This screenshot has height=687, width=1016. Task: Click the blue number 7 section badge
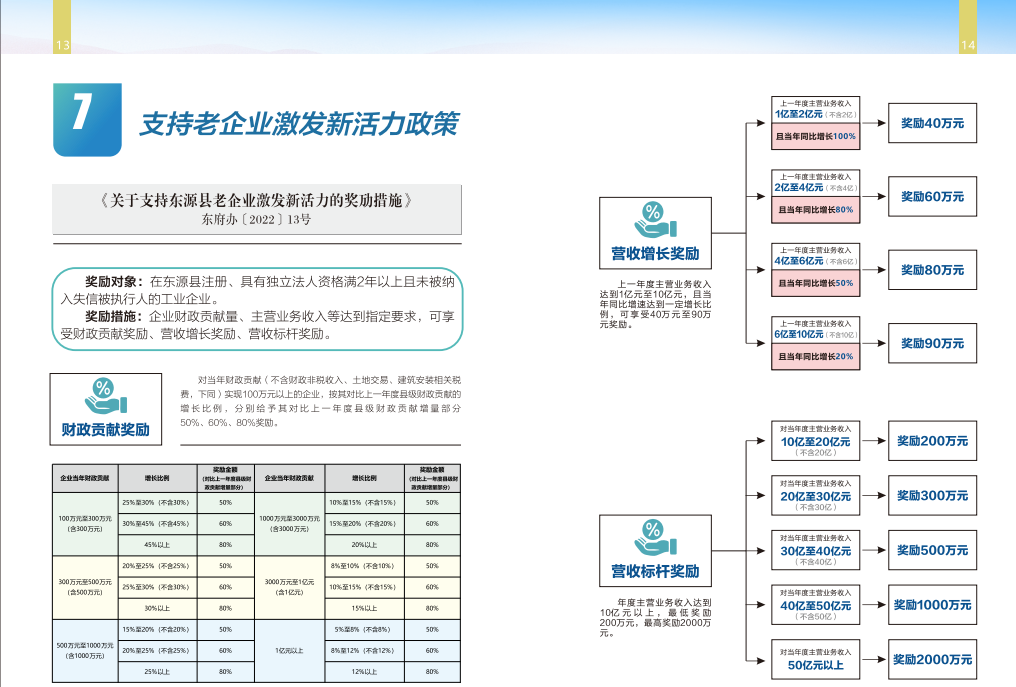[87, 120]
